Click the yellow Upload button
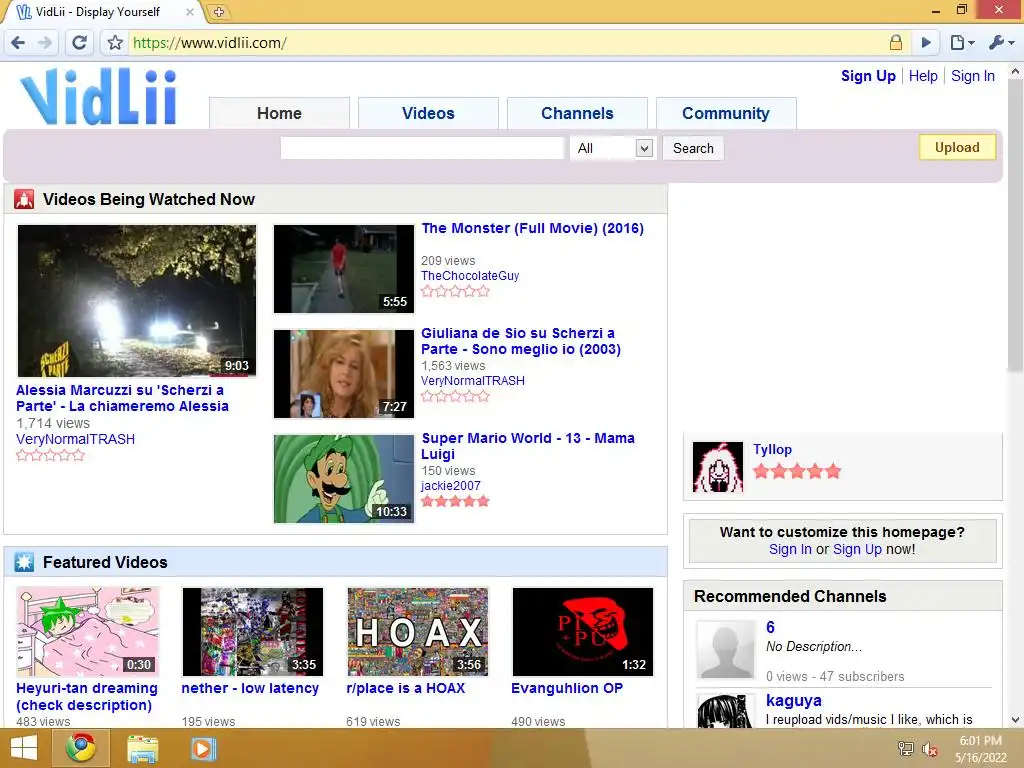Image resolution: width=1024 pixels, height=768 pixels. point(957,148)
